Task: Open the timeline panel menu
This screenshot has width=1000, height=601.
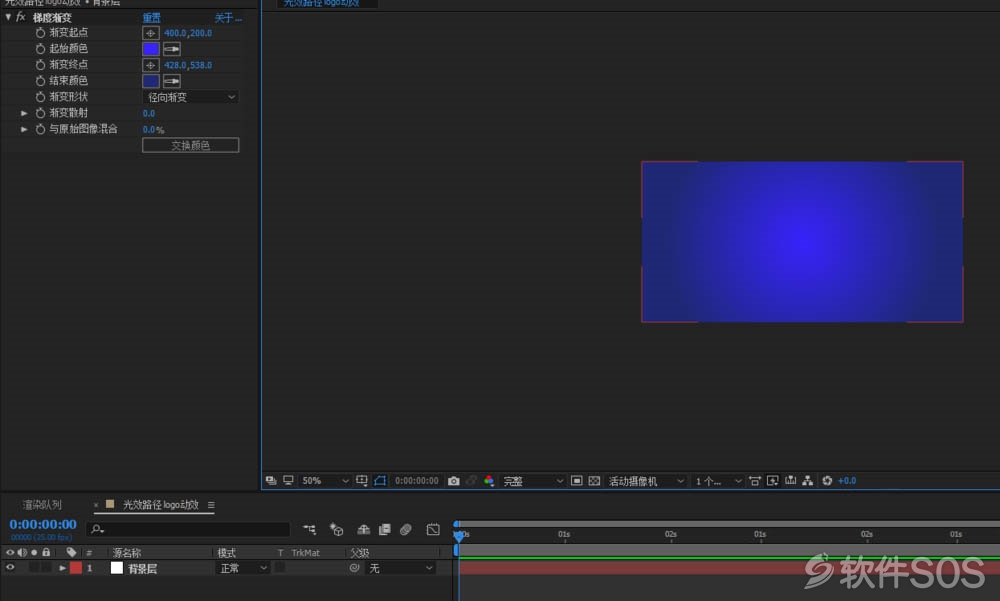Action: (x=211, y=505)
